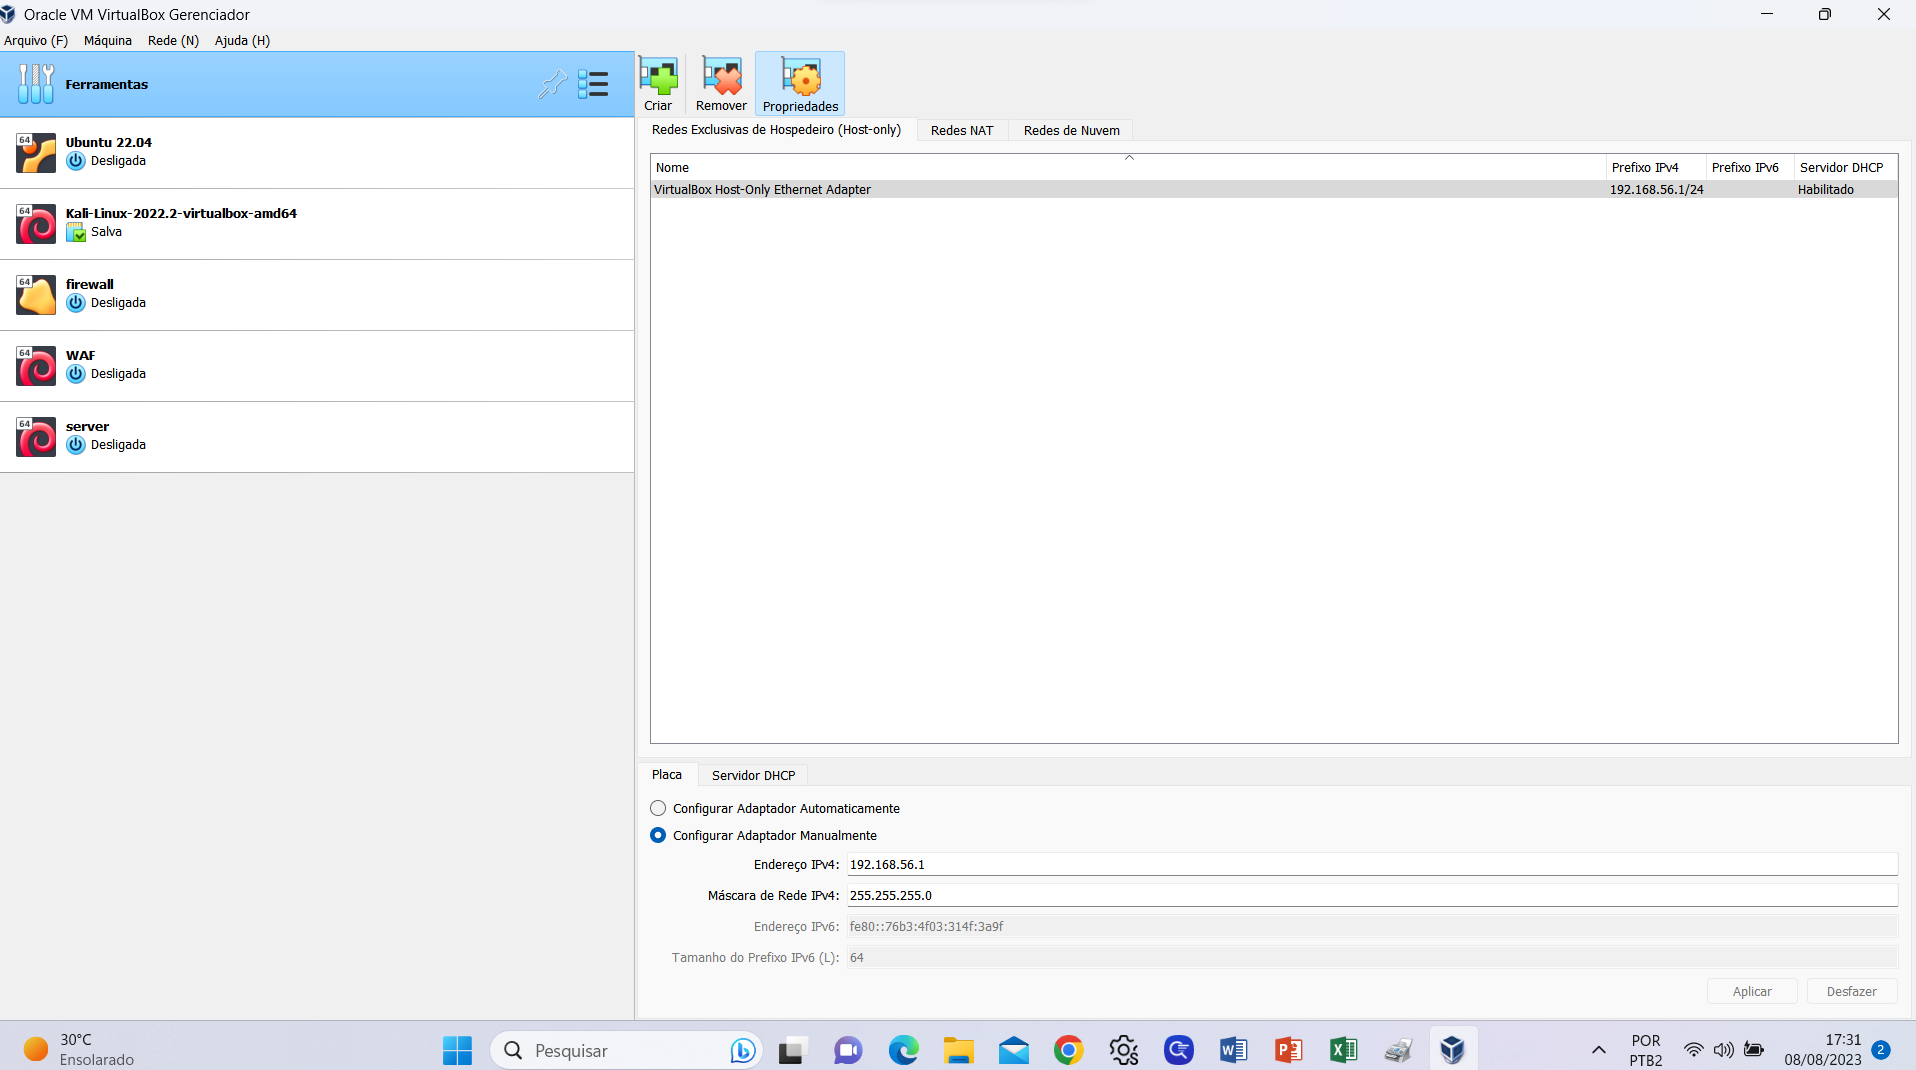Click the Endereço IPv4 field
This screenshot has width=1916, height=1070.
1372,864
